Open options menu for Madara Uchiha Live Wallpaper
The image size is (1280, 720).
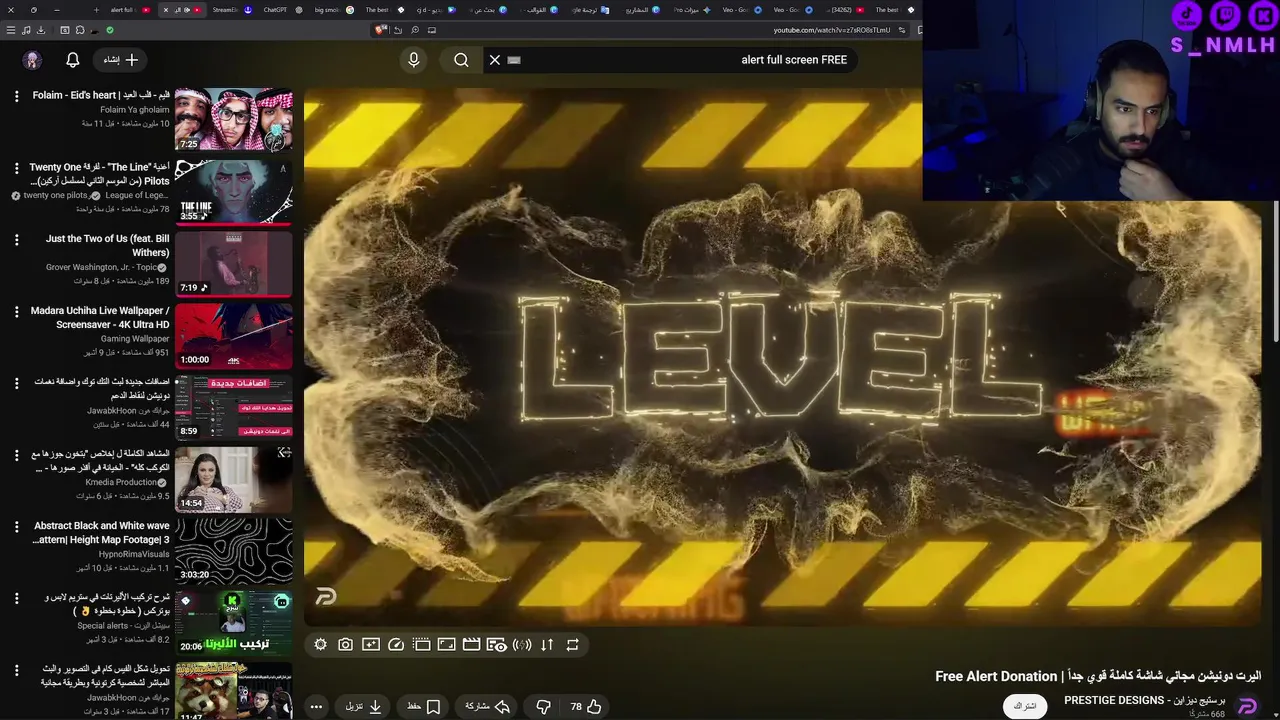(16, 312)
